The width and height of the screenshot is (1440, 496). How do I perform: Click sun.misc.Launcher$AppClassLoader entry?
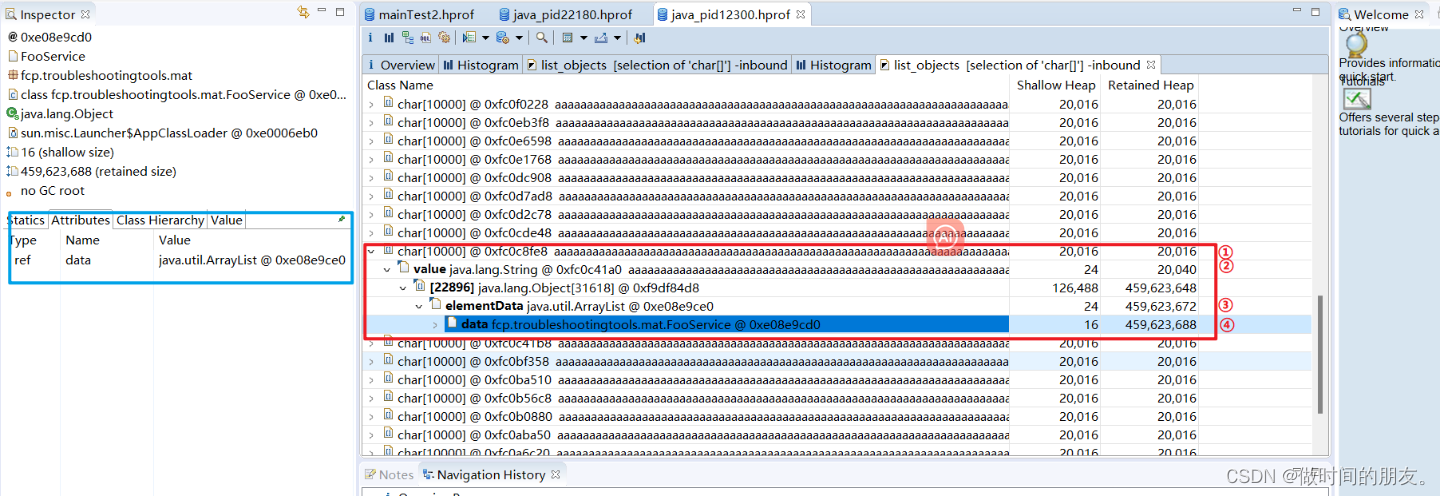pyautogui.click(x=170, y=133)
